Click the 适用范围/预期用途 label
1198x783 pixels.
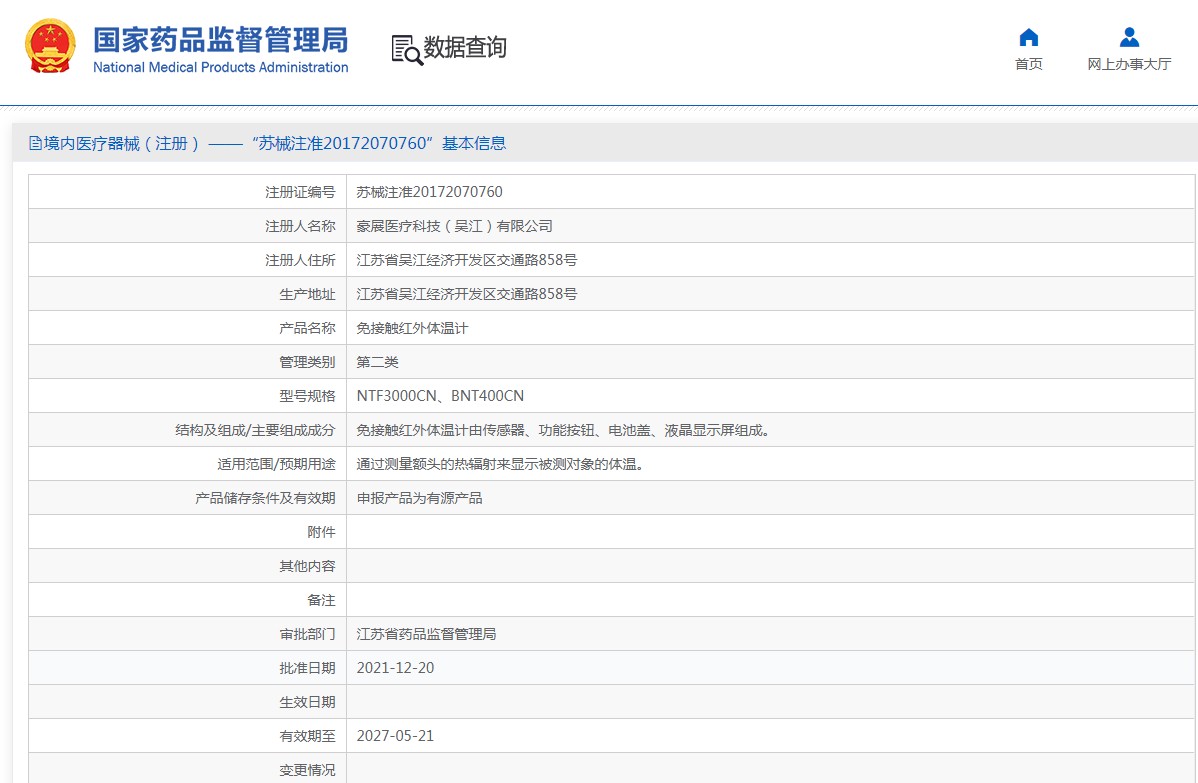coord(276,464)
